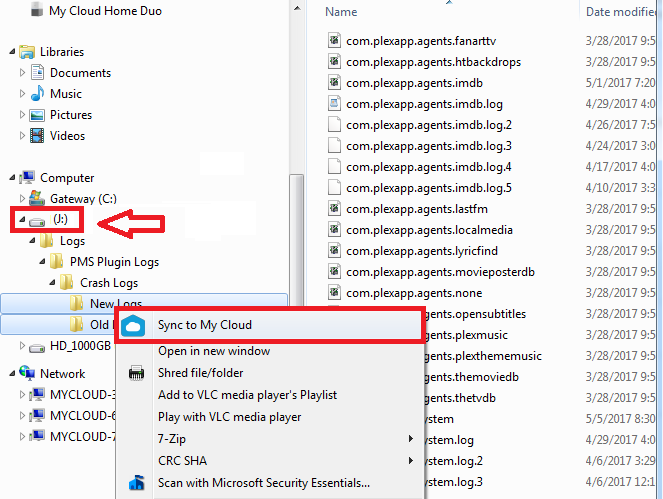Click the New Logs folder icon
Screen dimensions: 663x499
(77, 303)
